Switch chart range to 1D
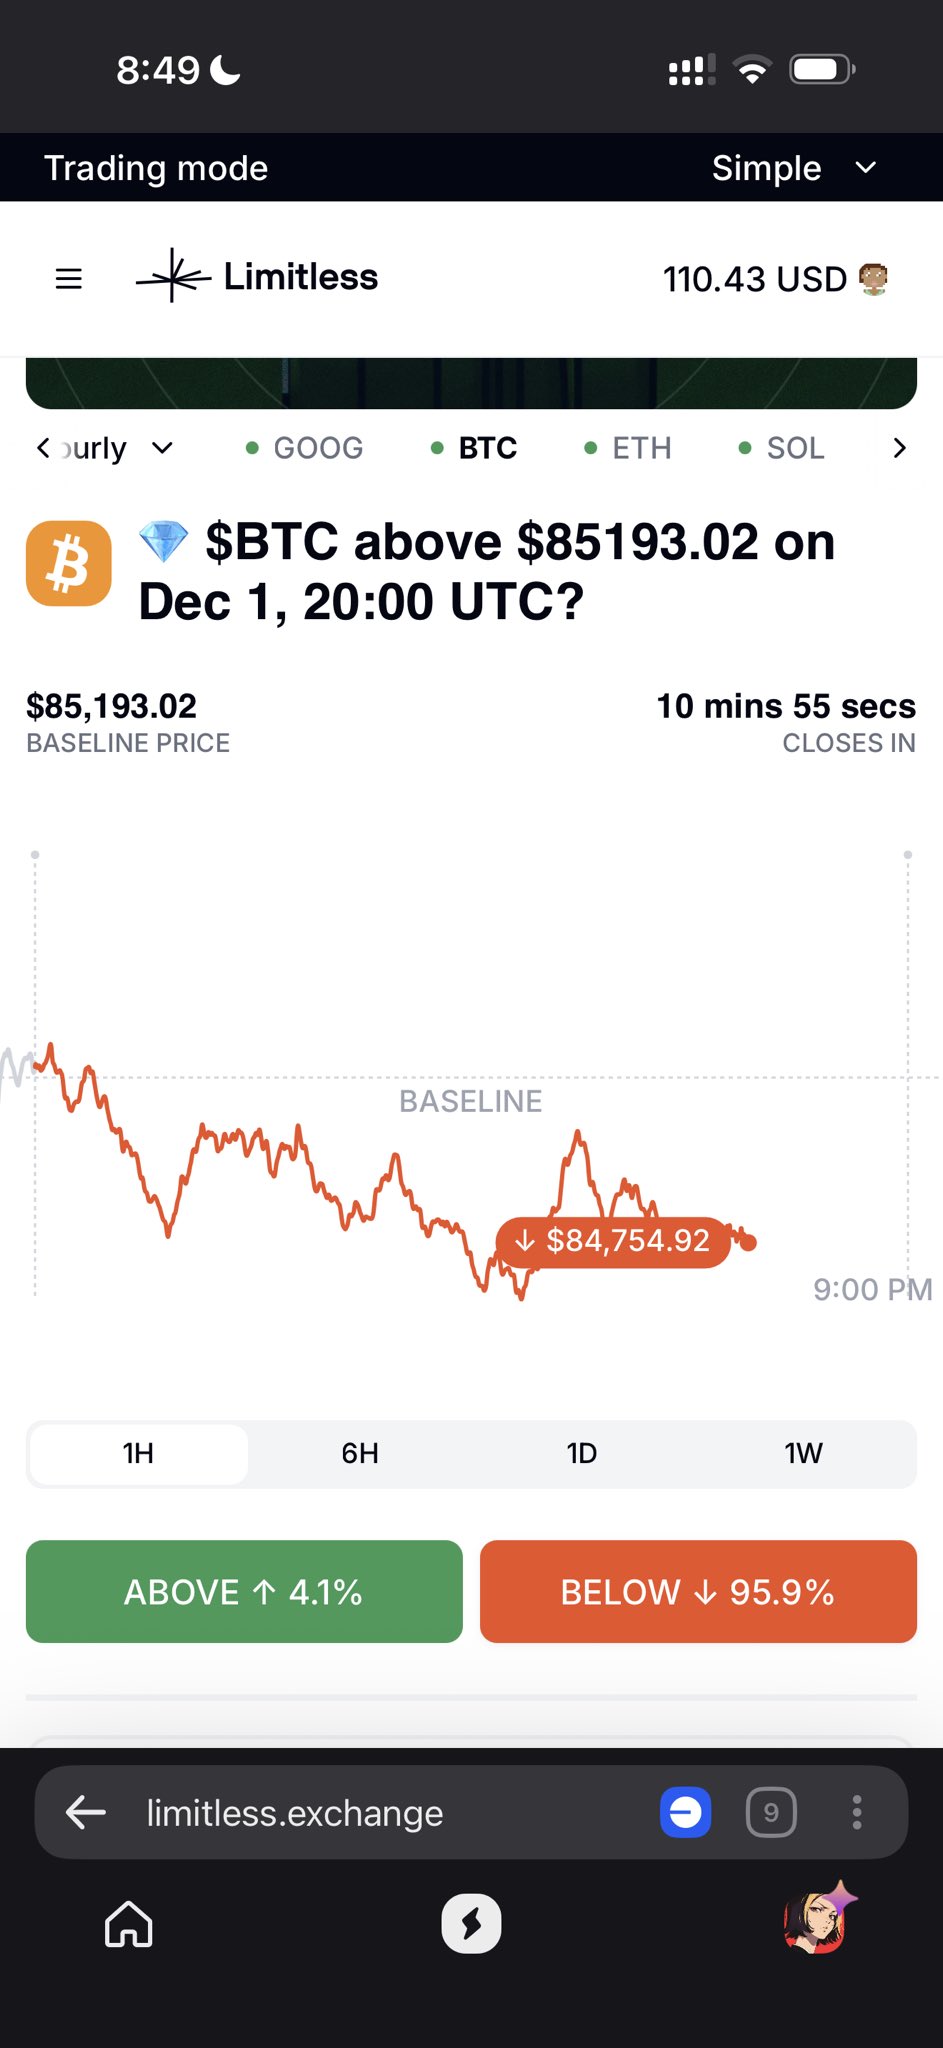The height and width of the screenshot is (2048, 943). (x=581, y=1453)
